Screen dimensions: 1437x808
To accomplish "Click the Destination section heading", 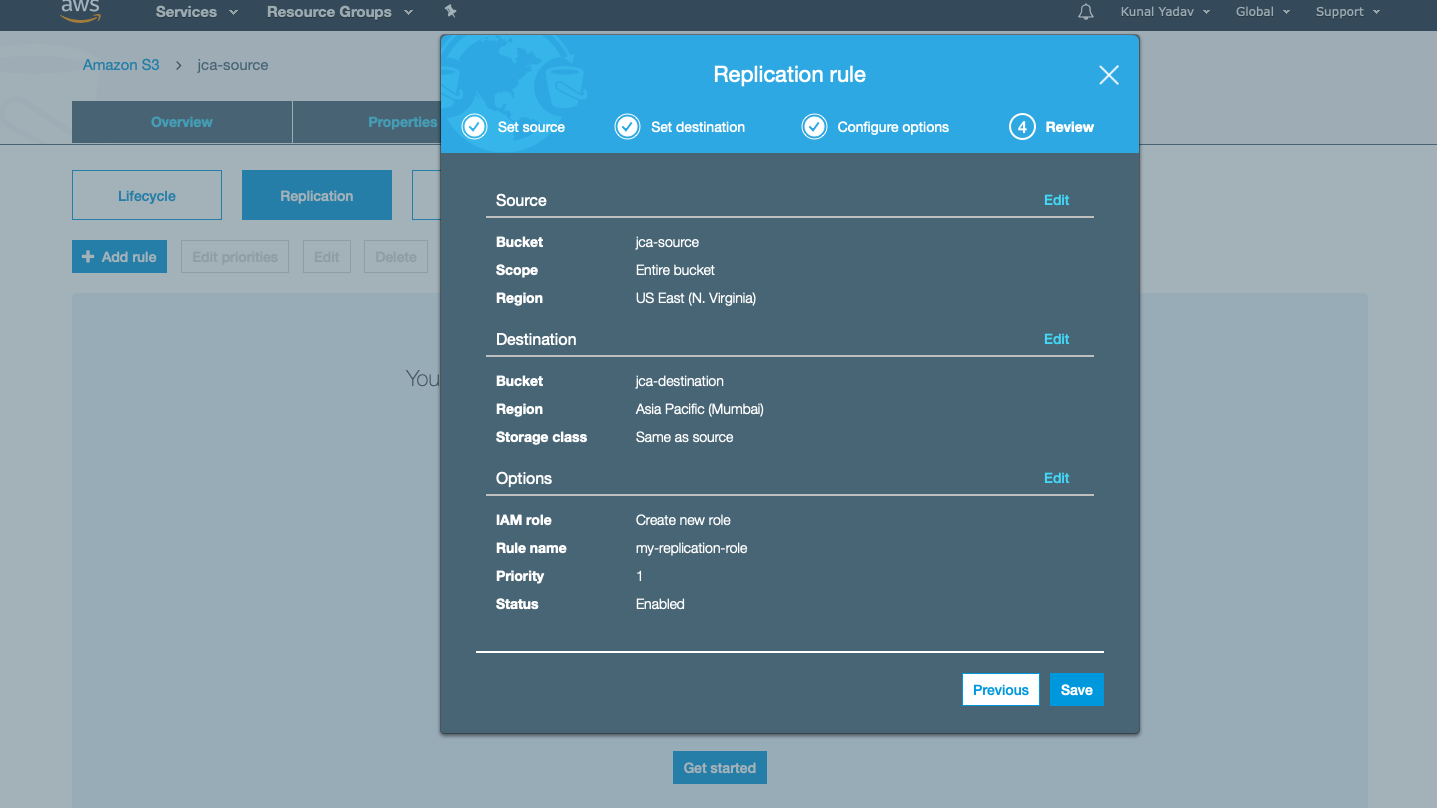I will (536, 339).
